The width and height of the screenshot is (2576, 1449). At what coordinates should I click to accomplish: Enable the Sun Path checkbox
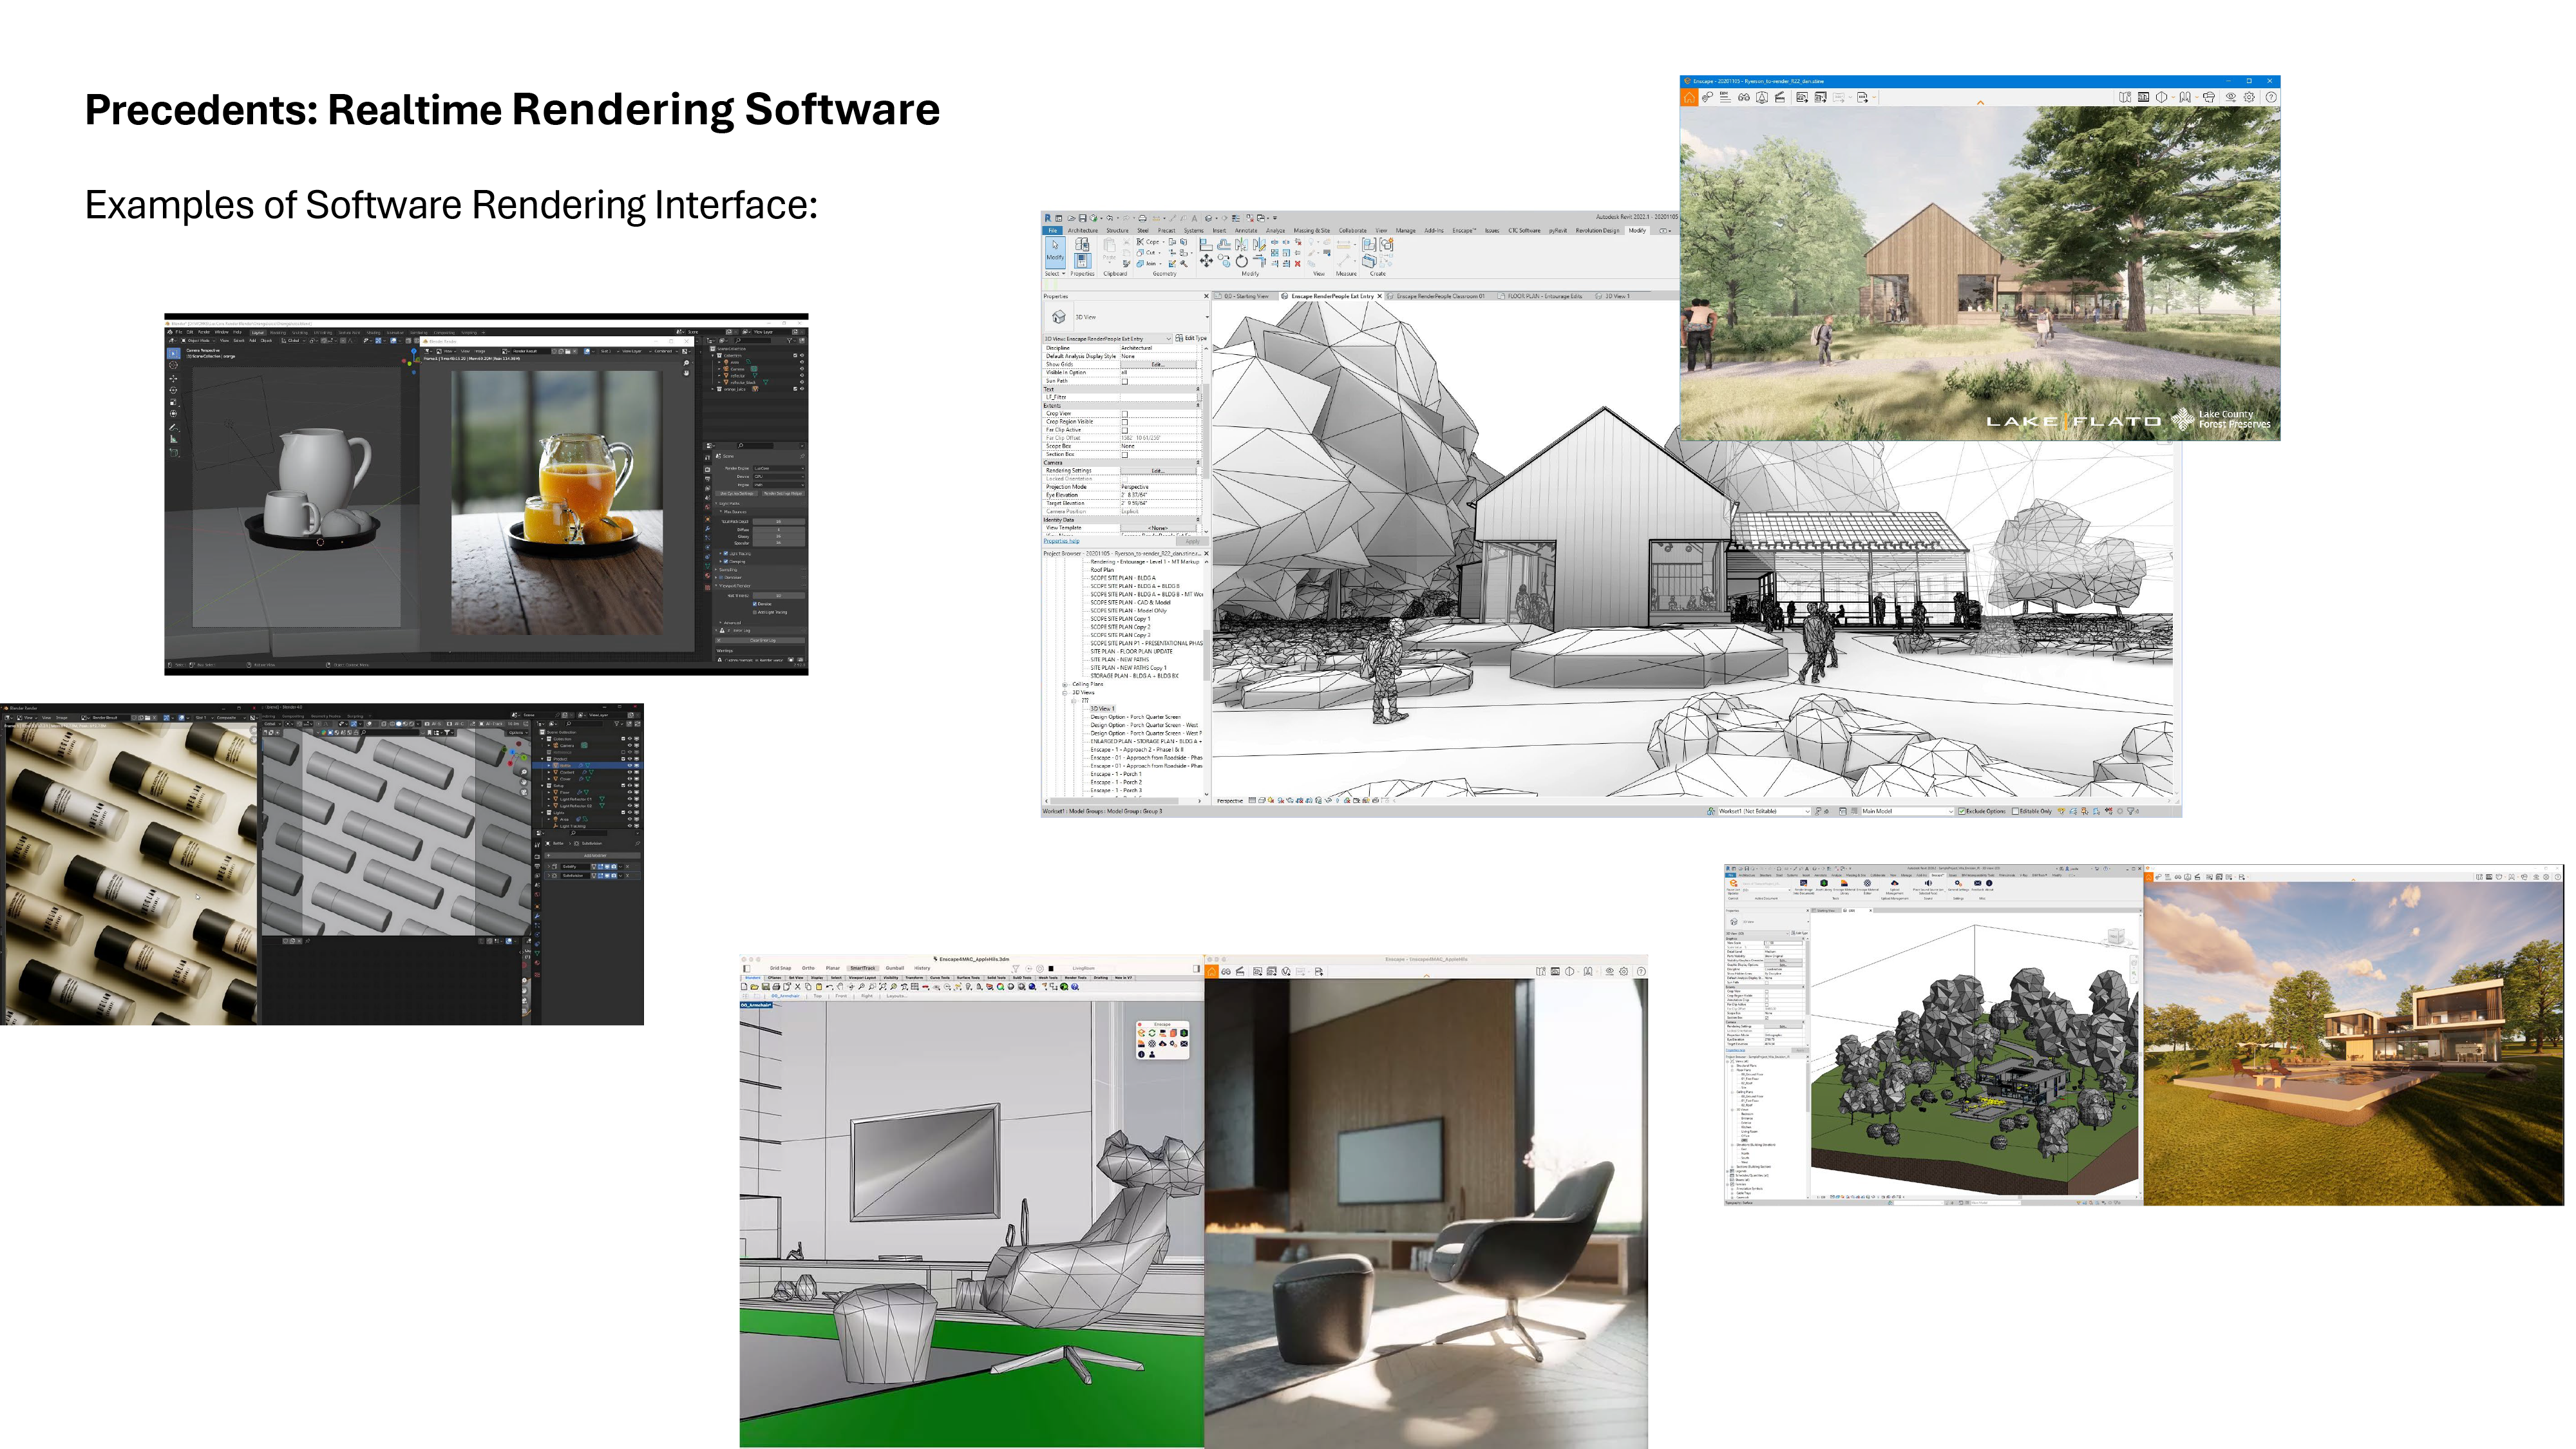pyautogui.click(x=1124, y=381)
